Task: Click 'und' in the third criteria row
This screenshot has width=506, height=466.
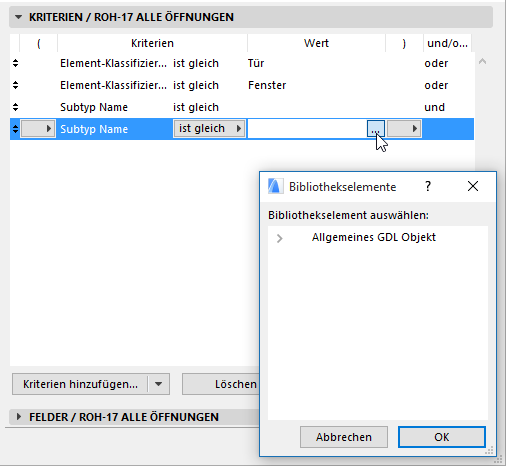Action: 434,107
